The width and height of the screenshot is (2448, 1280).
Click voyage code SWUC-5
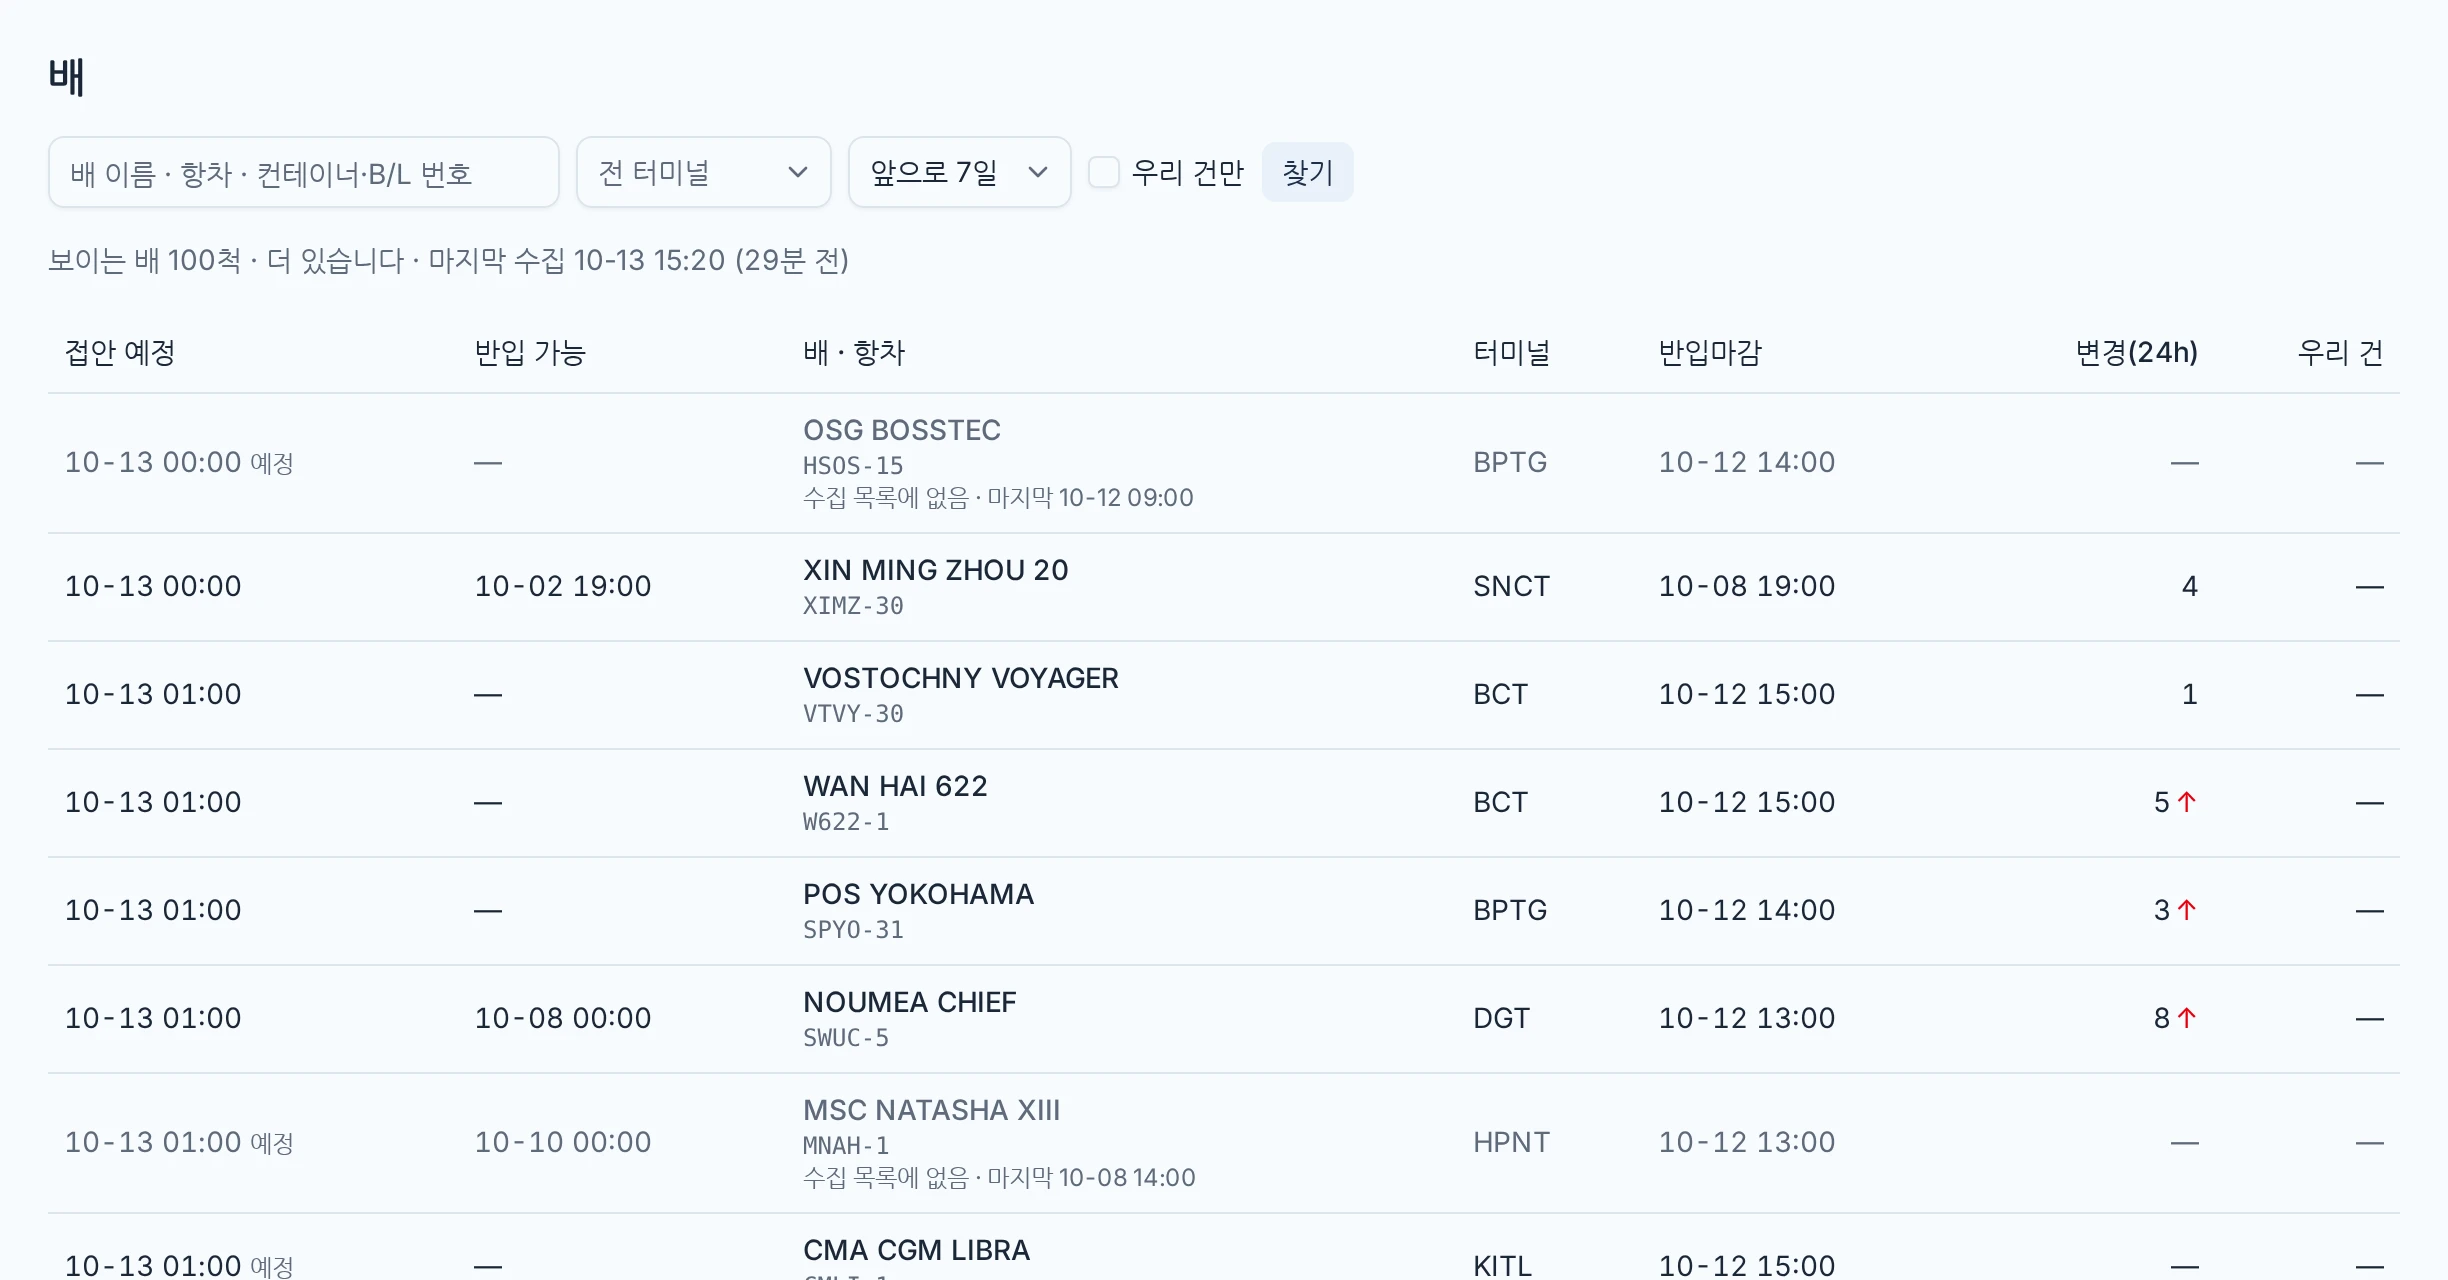click(x=846, y=1038)
